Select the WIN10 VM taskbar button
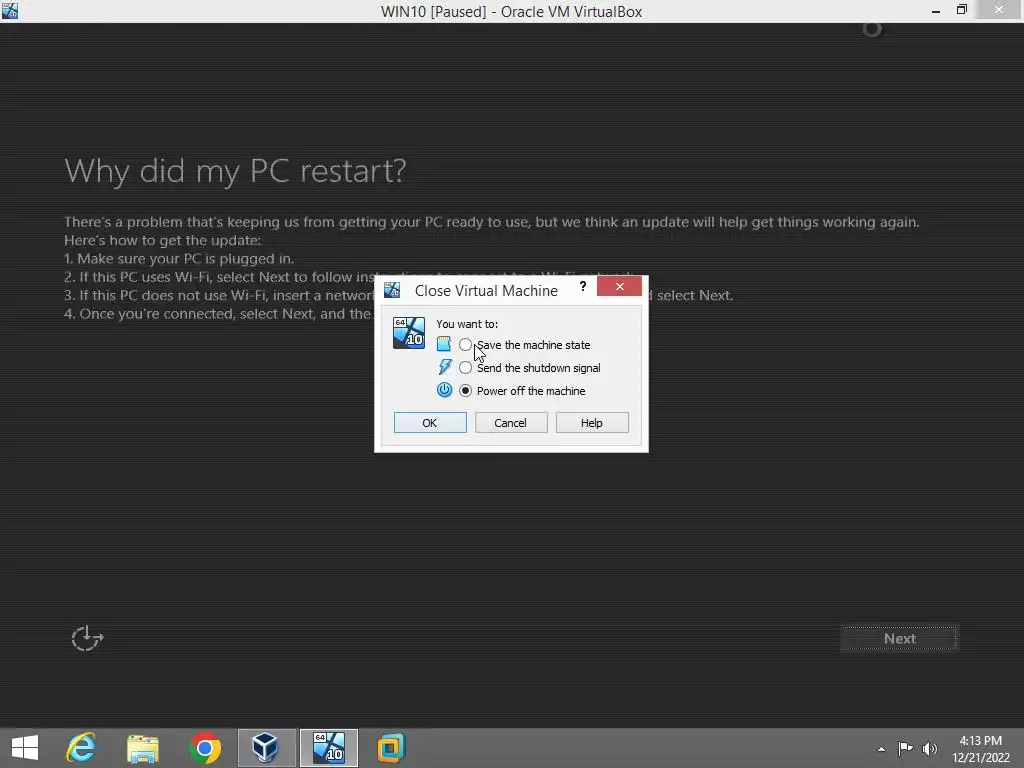The width and height of the screenshot is (1024, 768). tap(328, 748)
